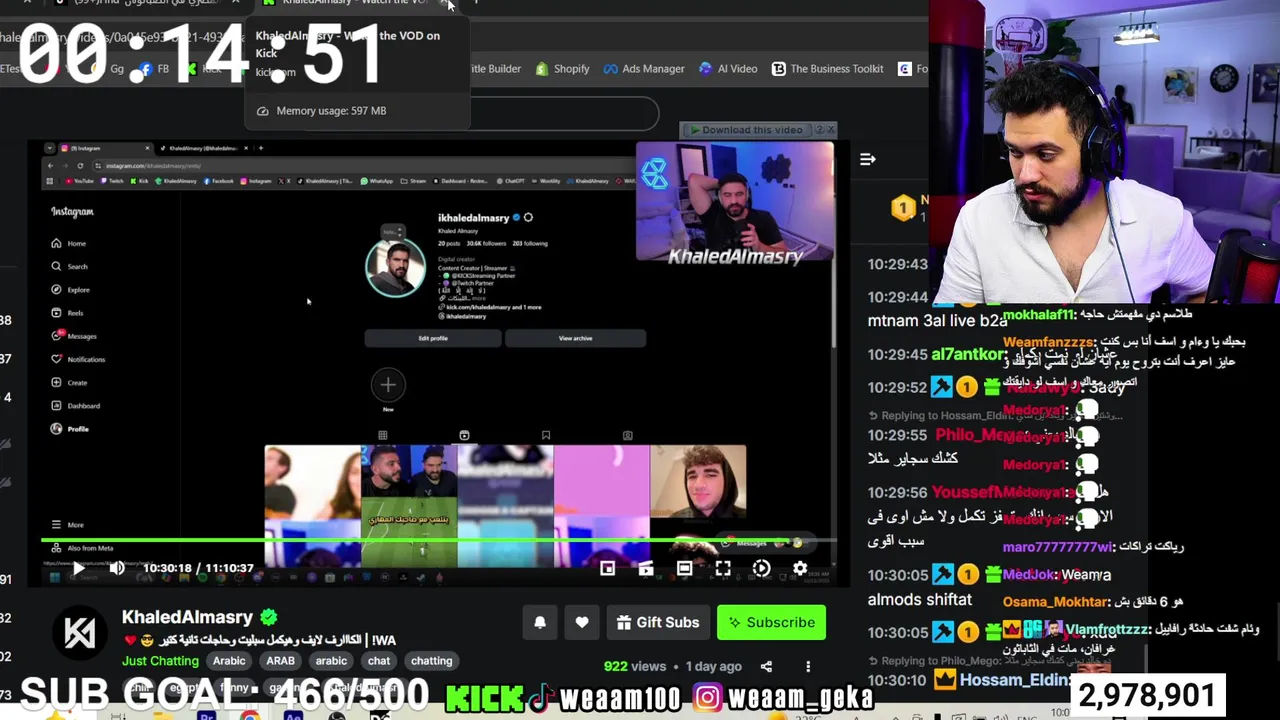The image size is (1280, 720).
Task: Click the verified badge next to KhaledAlmasry
Action: pos(269,617)
